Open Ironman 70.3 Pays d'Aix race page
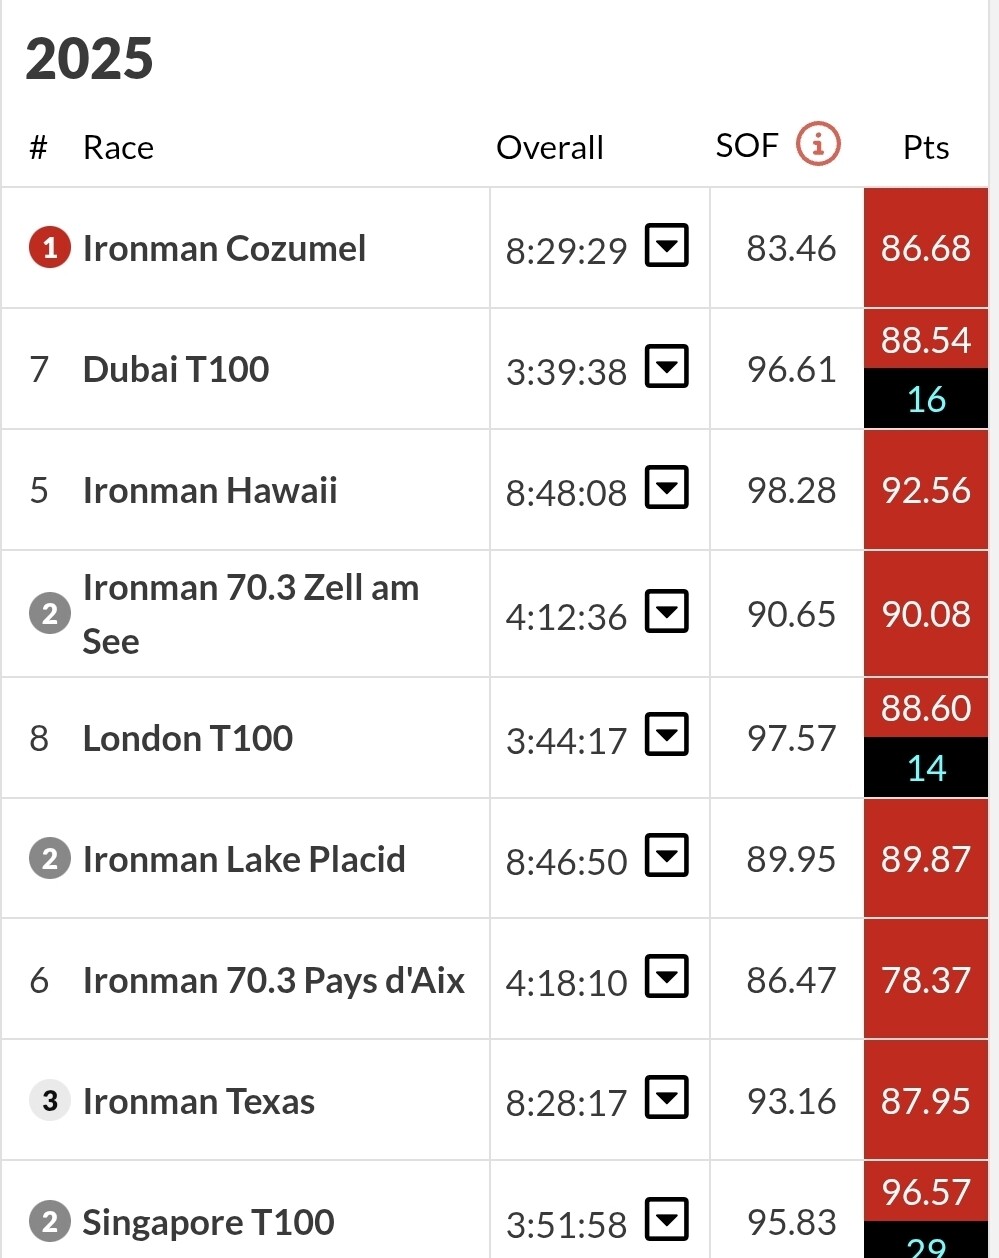 click(273, 980)
